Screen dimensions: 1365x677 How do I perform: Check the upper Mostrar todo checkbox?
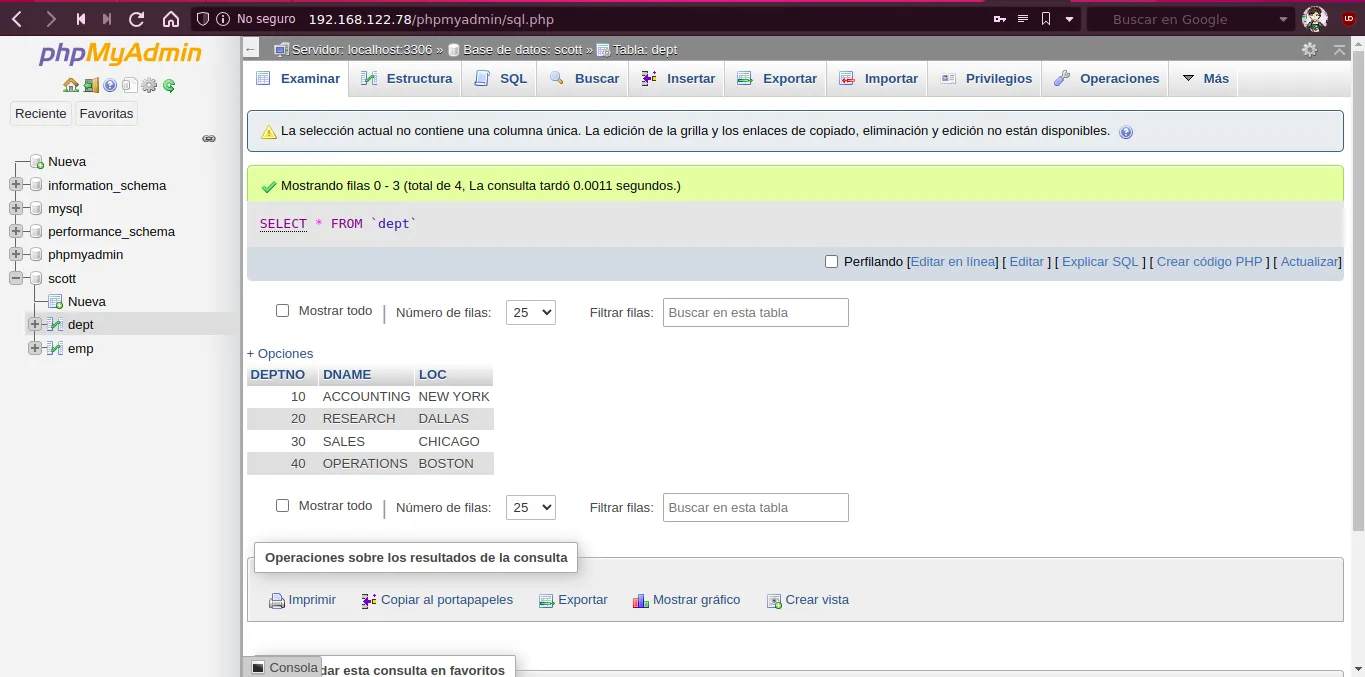(x=282, y=311)
